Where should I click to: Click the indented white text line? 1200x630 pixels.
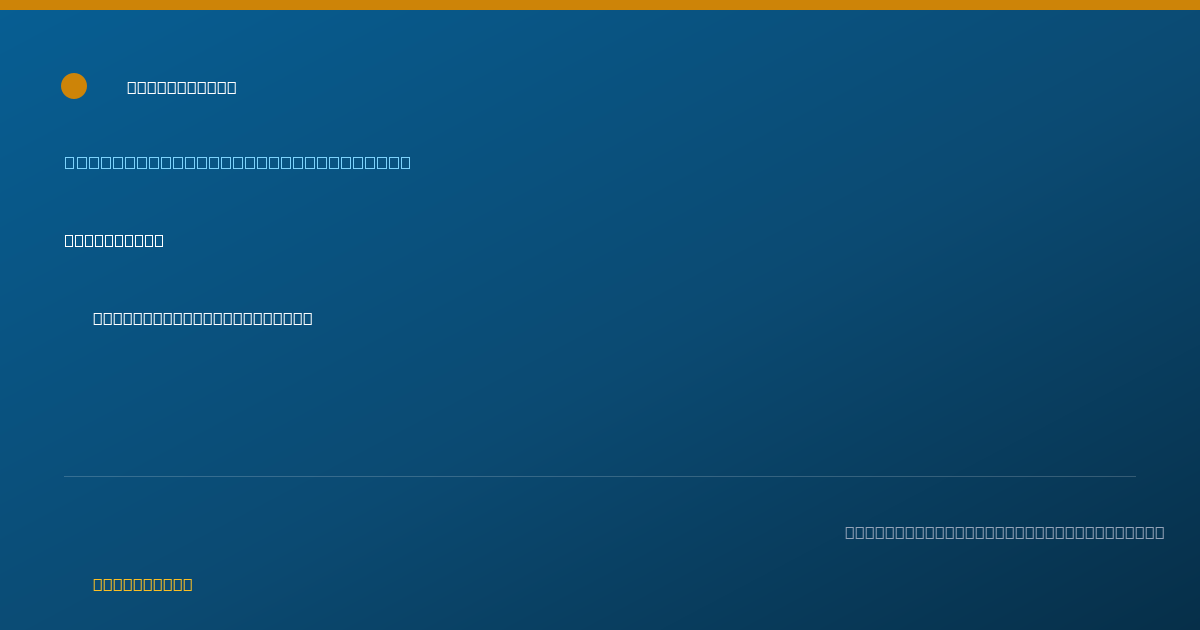click(203, 319)
